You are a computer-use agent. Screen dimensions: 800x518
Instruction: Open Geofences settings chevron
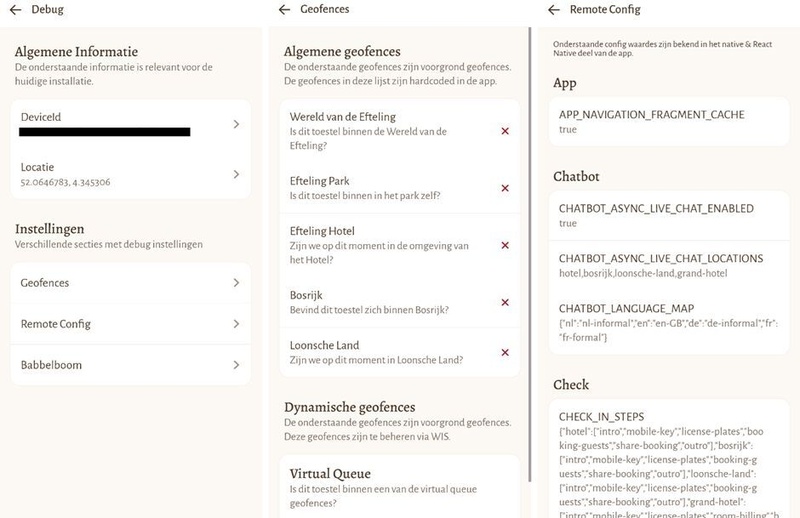(x=236, y=283)
